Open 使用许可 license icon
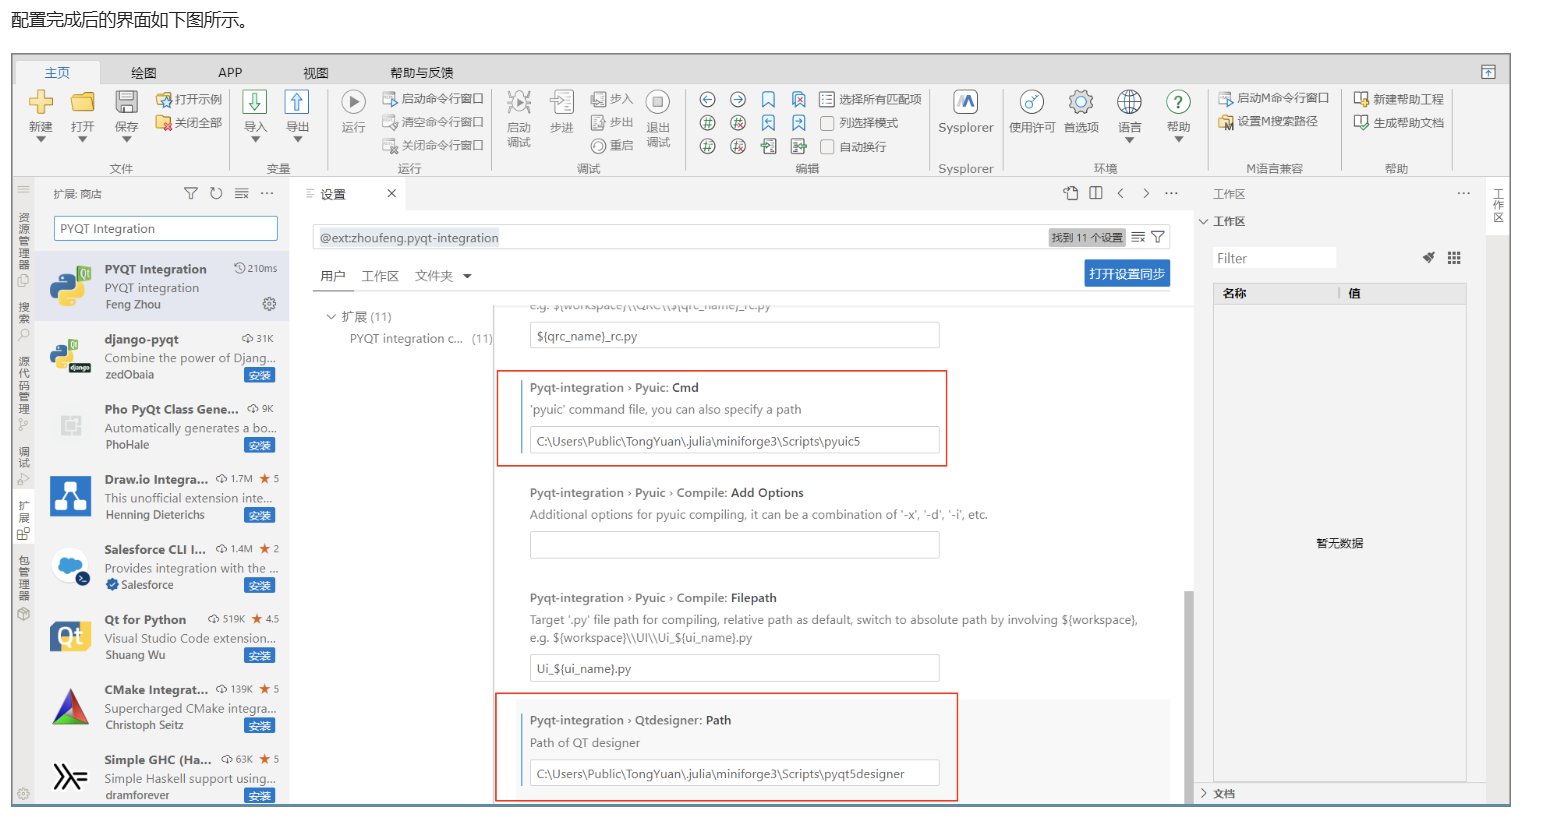1555x819 pixels. click(1032, 102)
